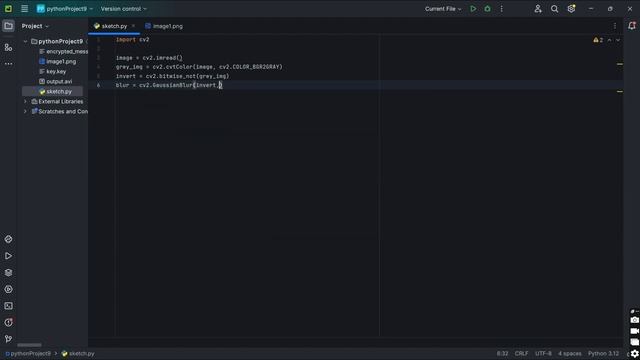Open editor tabs options menu
This screenshot has height=360, width=640.
tap(615, 26)
